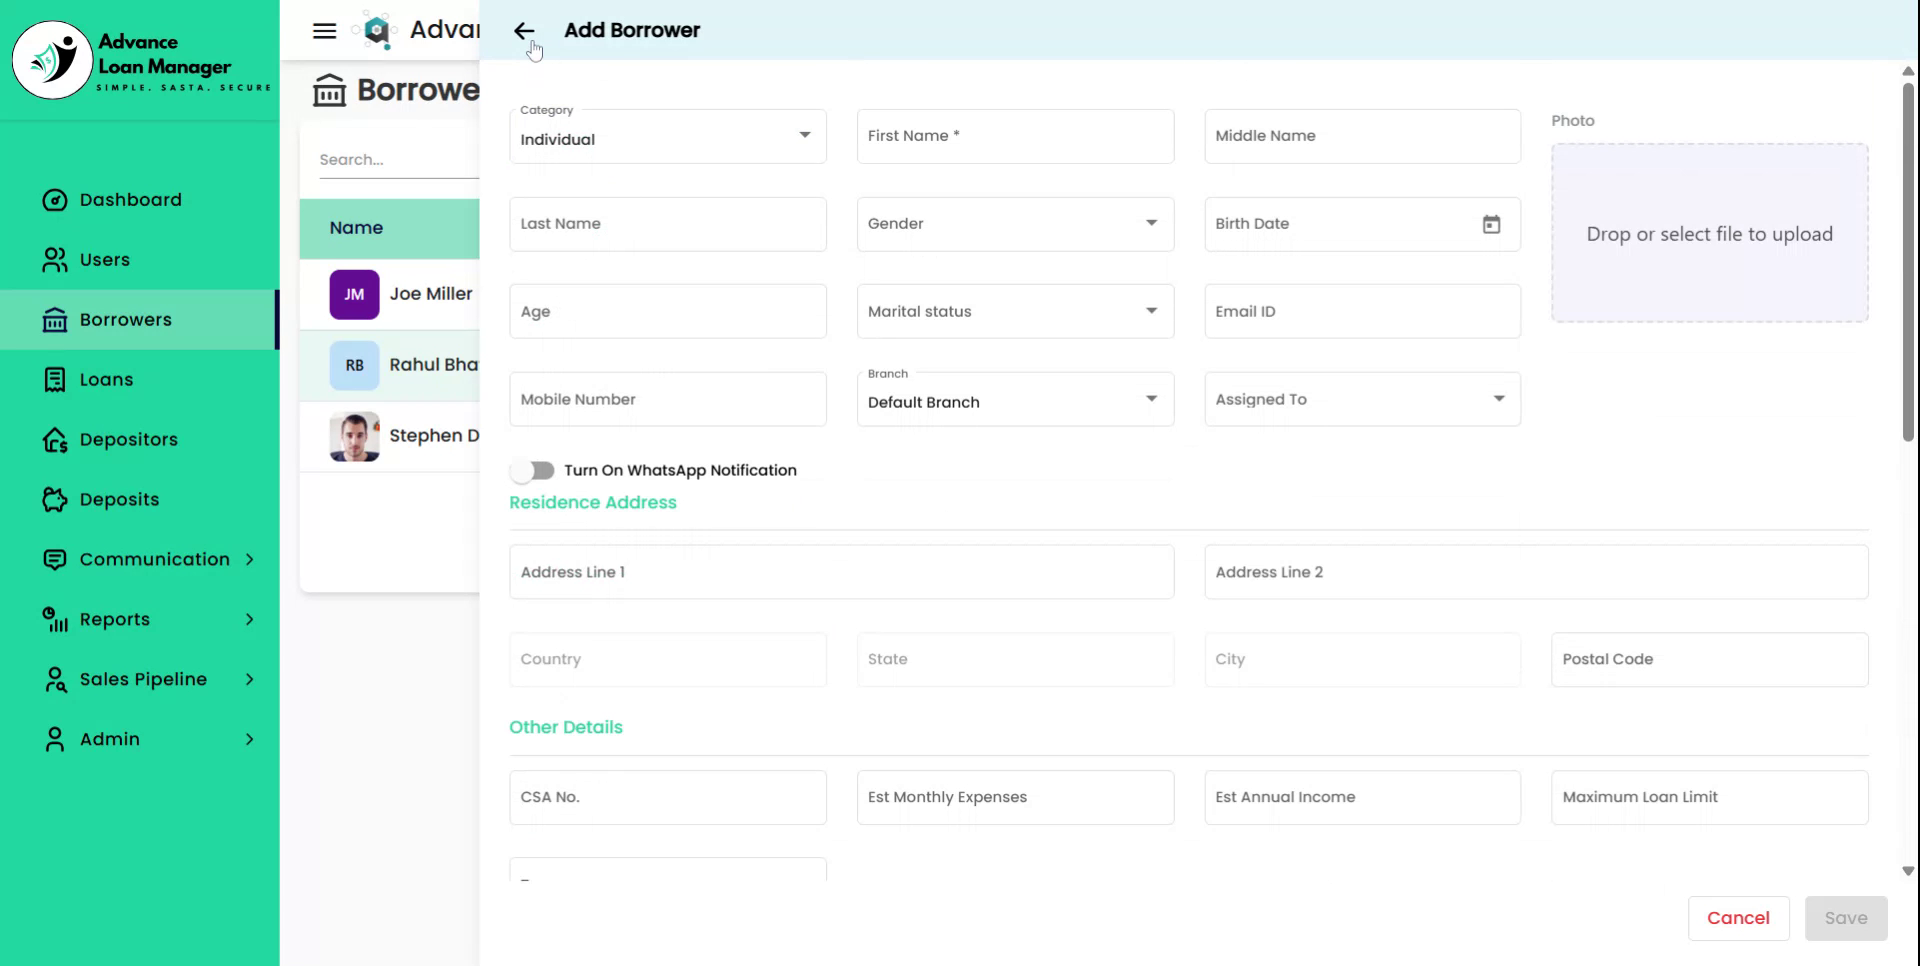This screenshot has height=966, width=1920.
Task: Enable WhatsApp Notification toggle
Action: coord(533,470)
